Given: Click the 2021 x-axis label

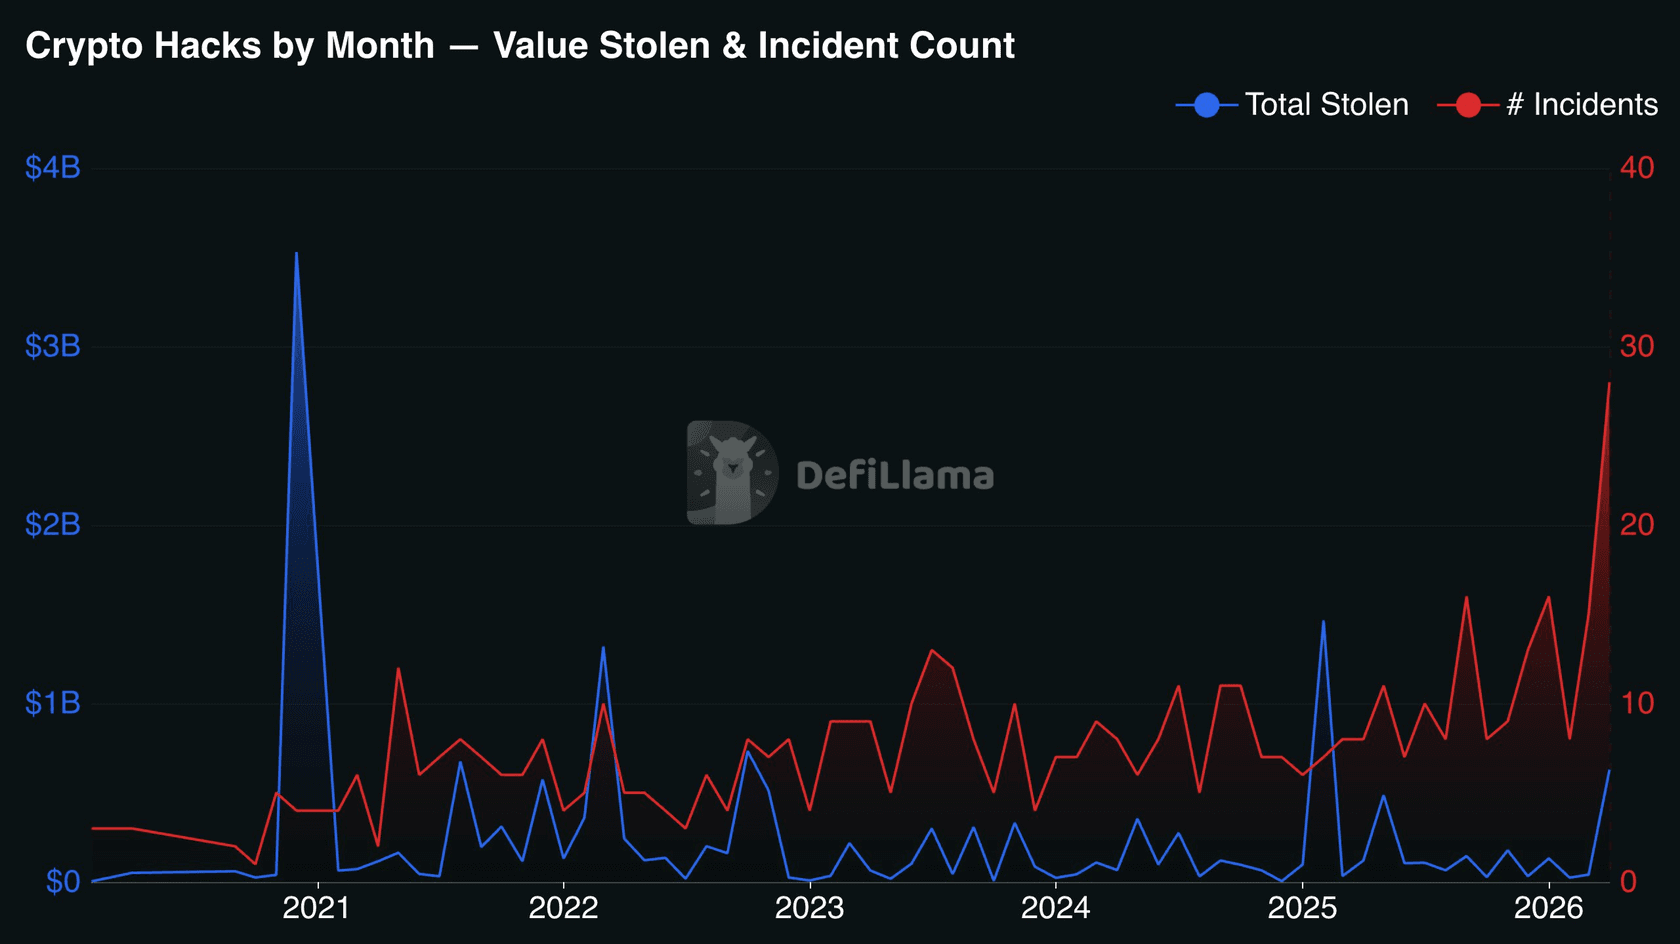Looking at the screenshot, I should [317, 908].
